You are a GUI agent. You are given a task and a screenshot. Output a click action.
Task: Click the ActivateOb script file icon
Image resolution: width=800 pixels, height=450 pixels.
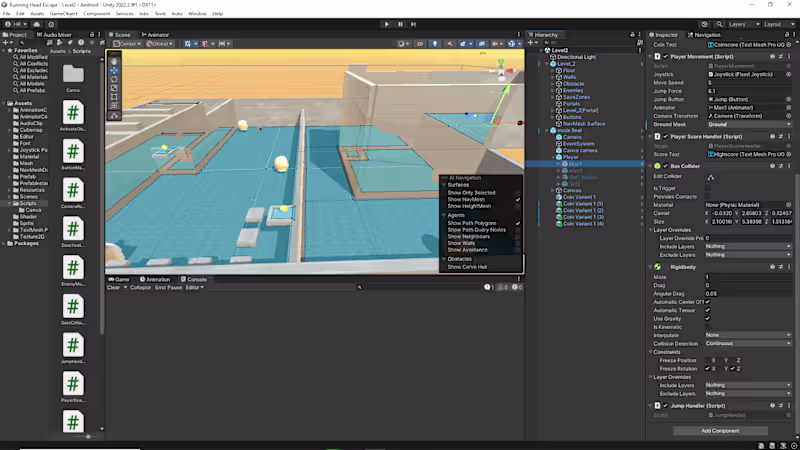(x=73, y=110)
